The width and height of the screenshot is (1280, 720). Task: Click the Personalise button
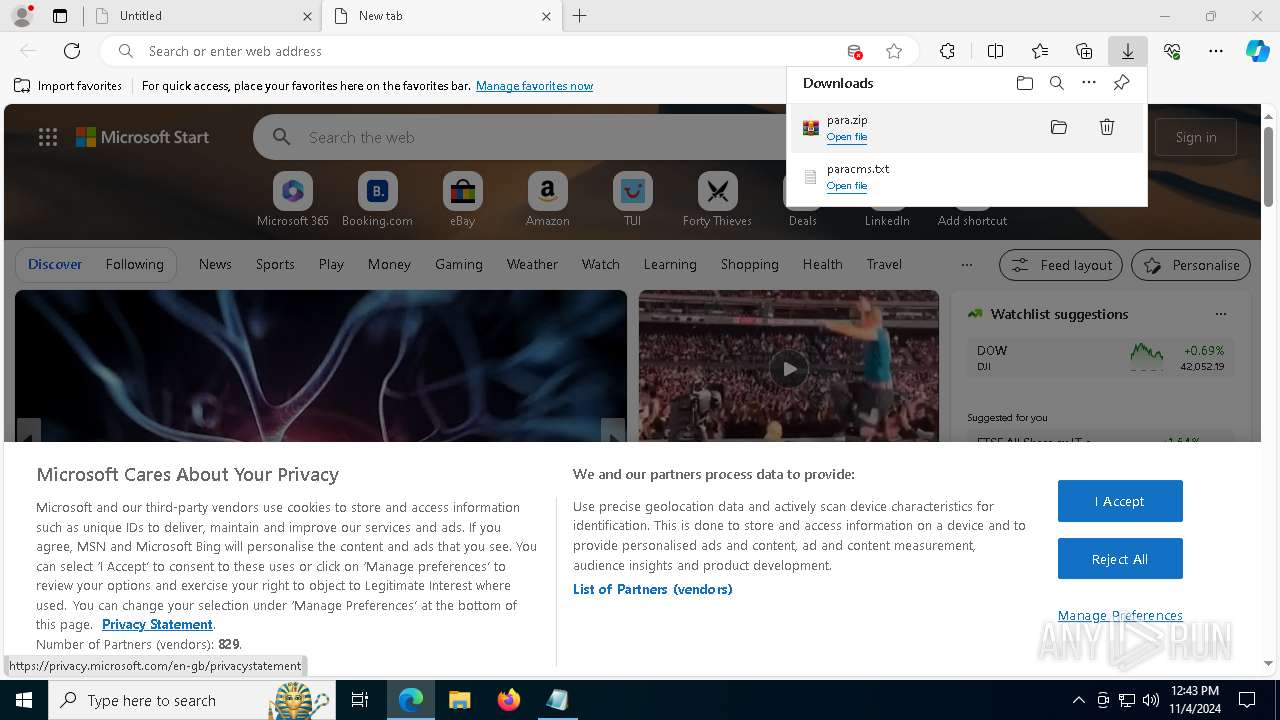(x=1191, y=265)
